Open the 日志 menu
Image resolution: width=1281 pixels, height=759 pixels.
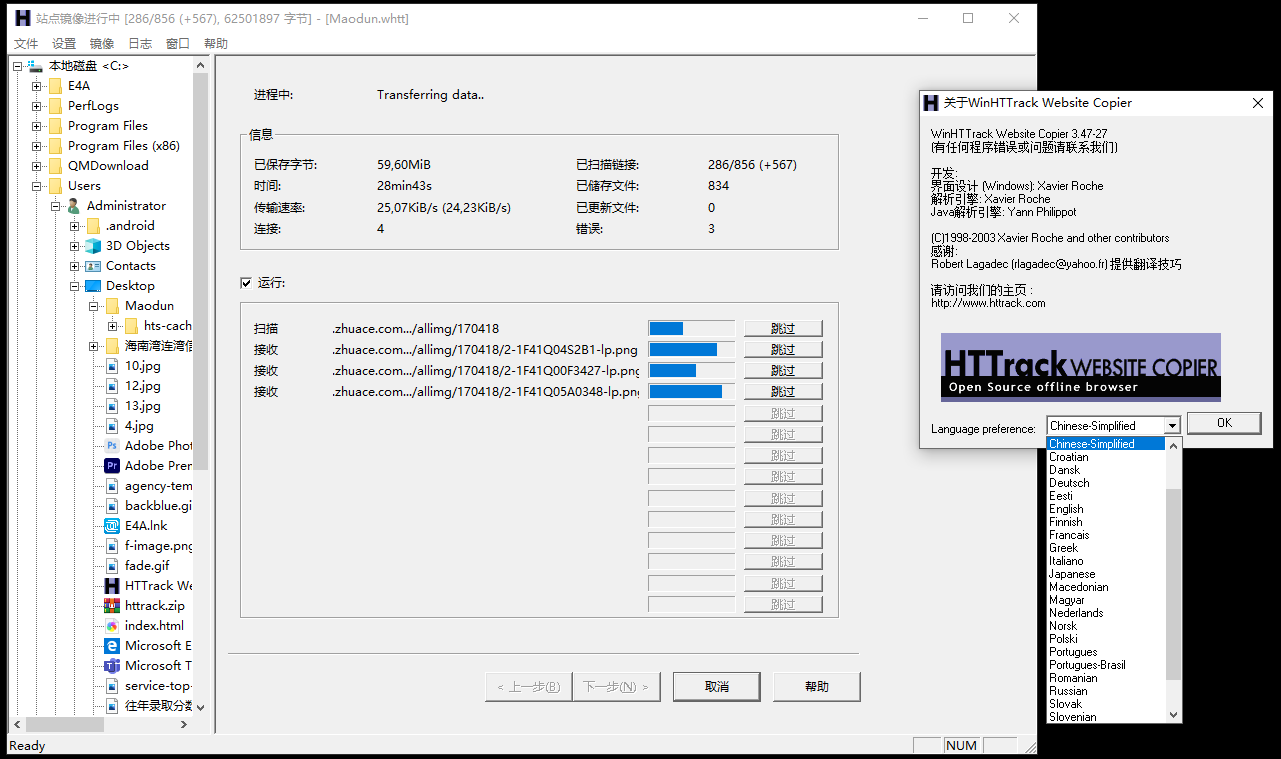tap(139, 43)
